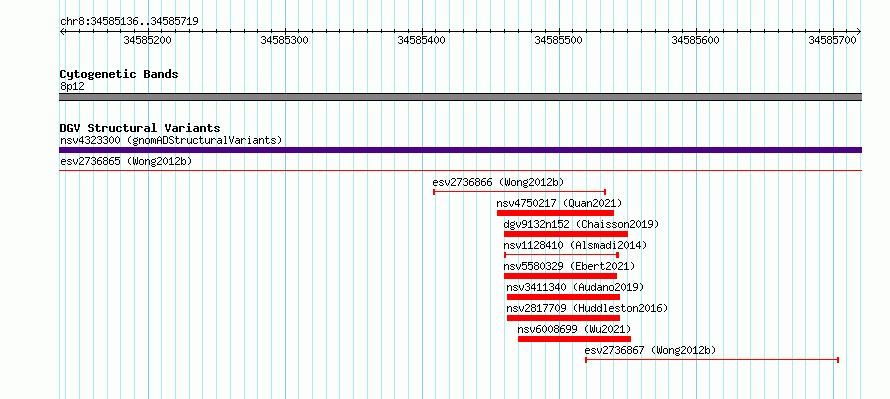Image resolution: width=890 pixels, height=399 pixels.
Task: Click the 8p12 band label
Action: click(72, 87)
